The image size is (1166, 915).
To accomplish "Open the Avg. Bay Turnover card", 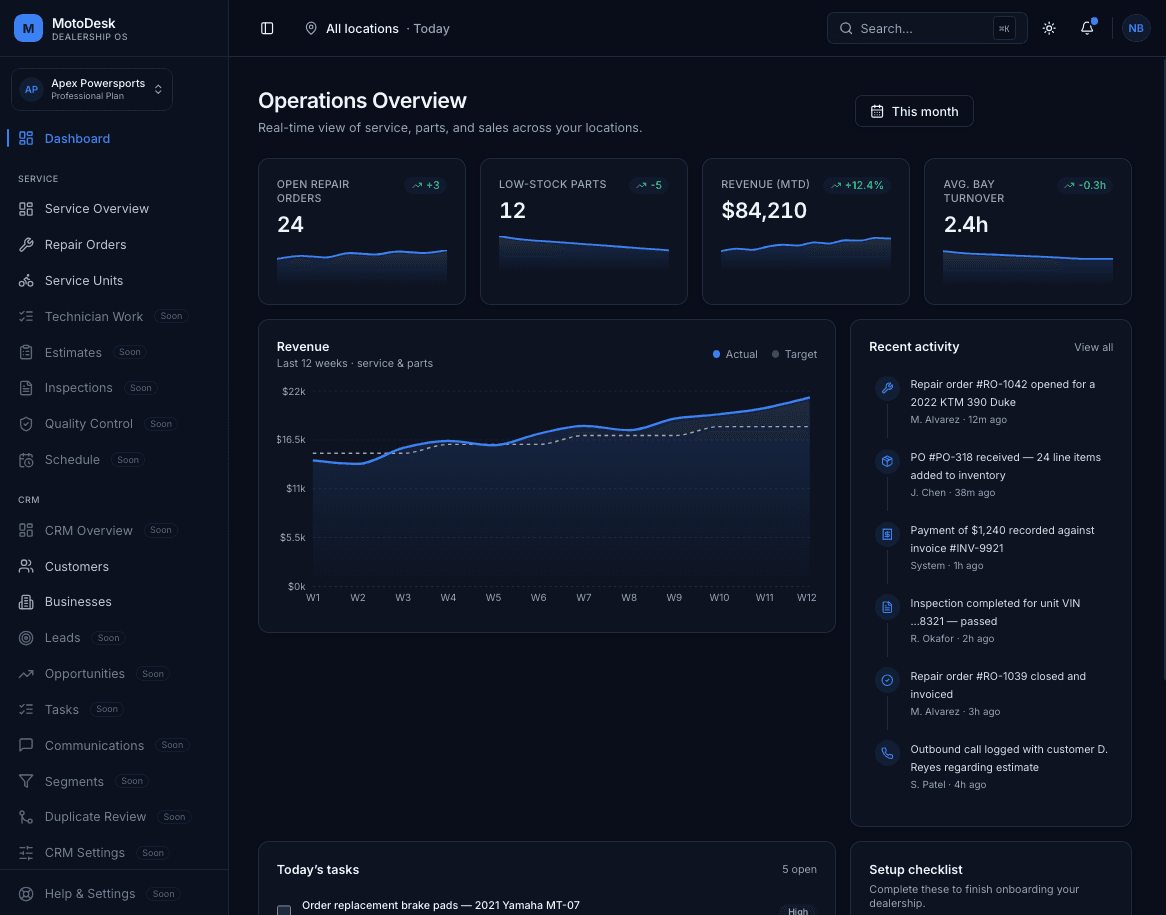I will point(1028,231).
